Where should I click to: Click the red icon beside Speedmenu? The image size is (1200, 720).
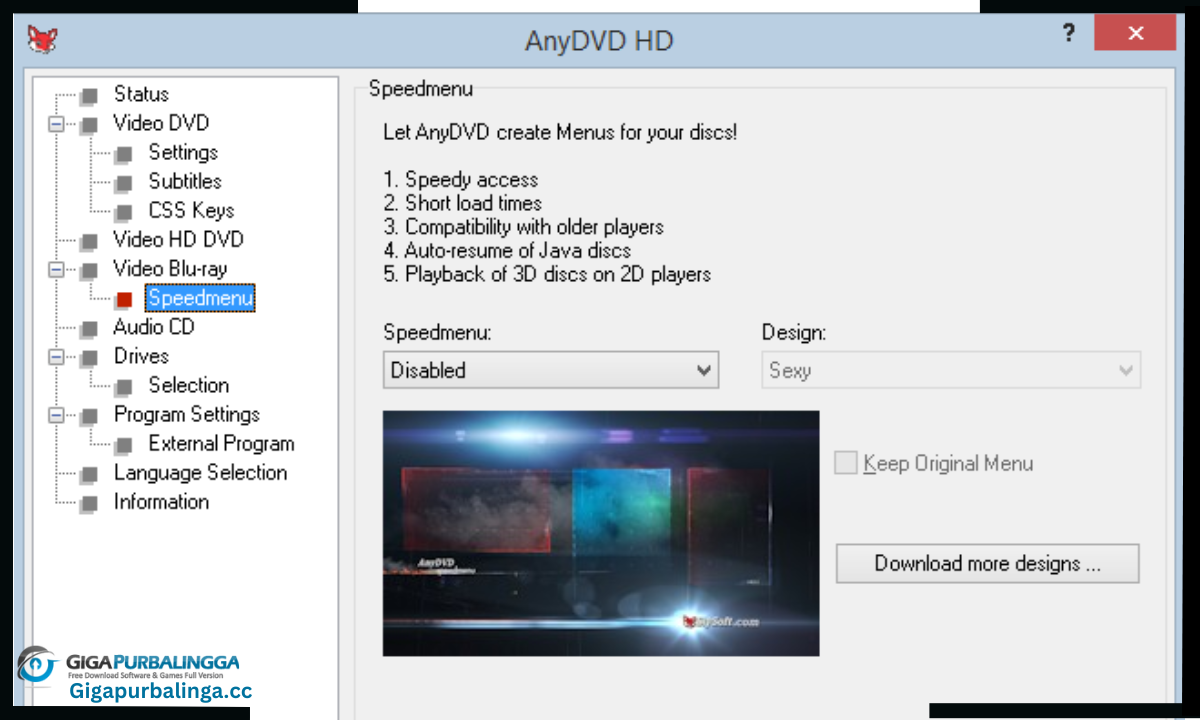[123, 299]
